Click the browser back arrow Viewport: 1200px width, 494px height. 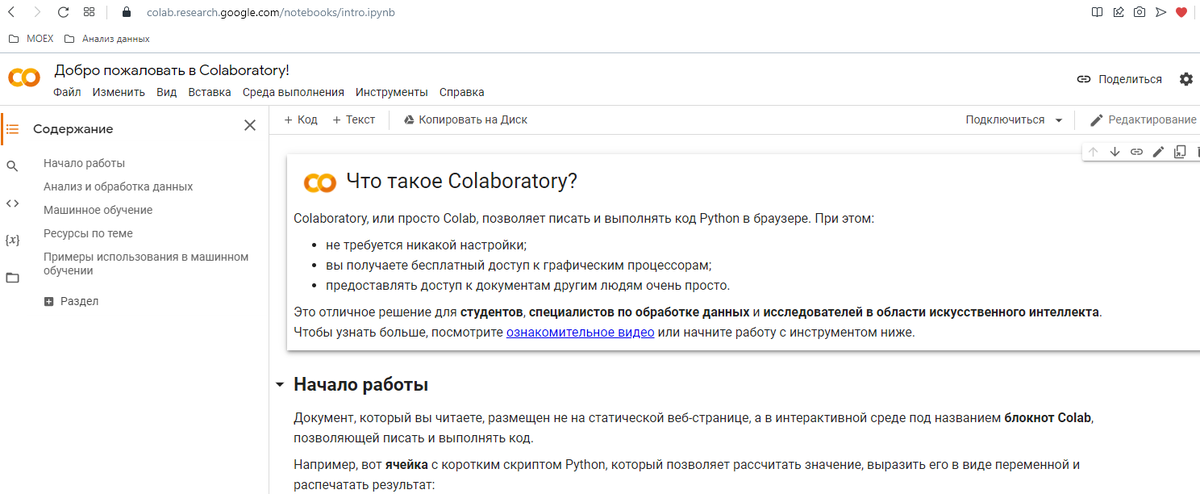tap(11, 13)
